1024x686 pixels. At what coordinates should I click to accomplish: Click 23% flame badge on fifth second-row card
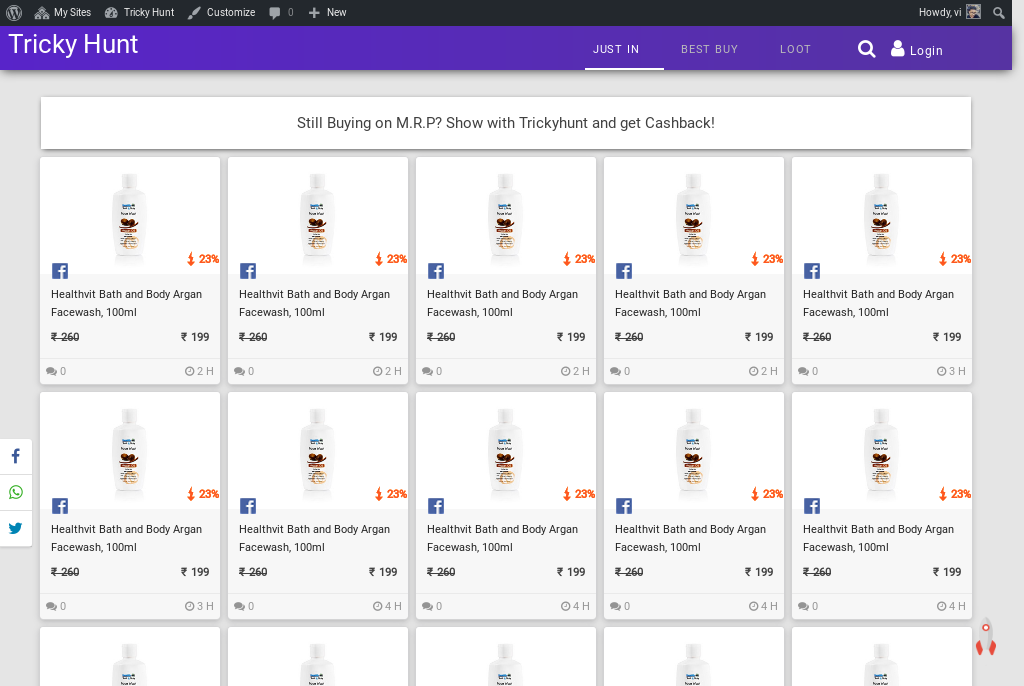click(955, 494)
